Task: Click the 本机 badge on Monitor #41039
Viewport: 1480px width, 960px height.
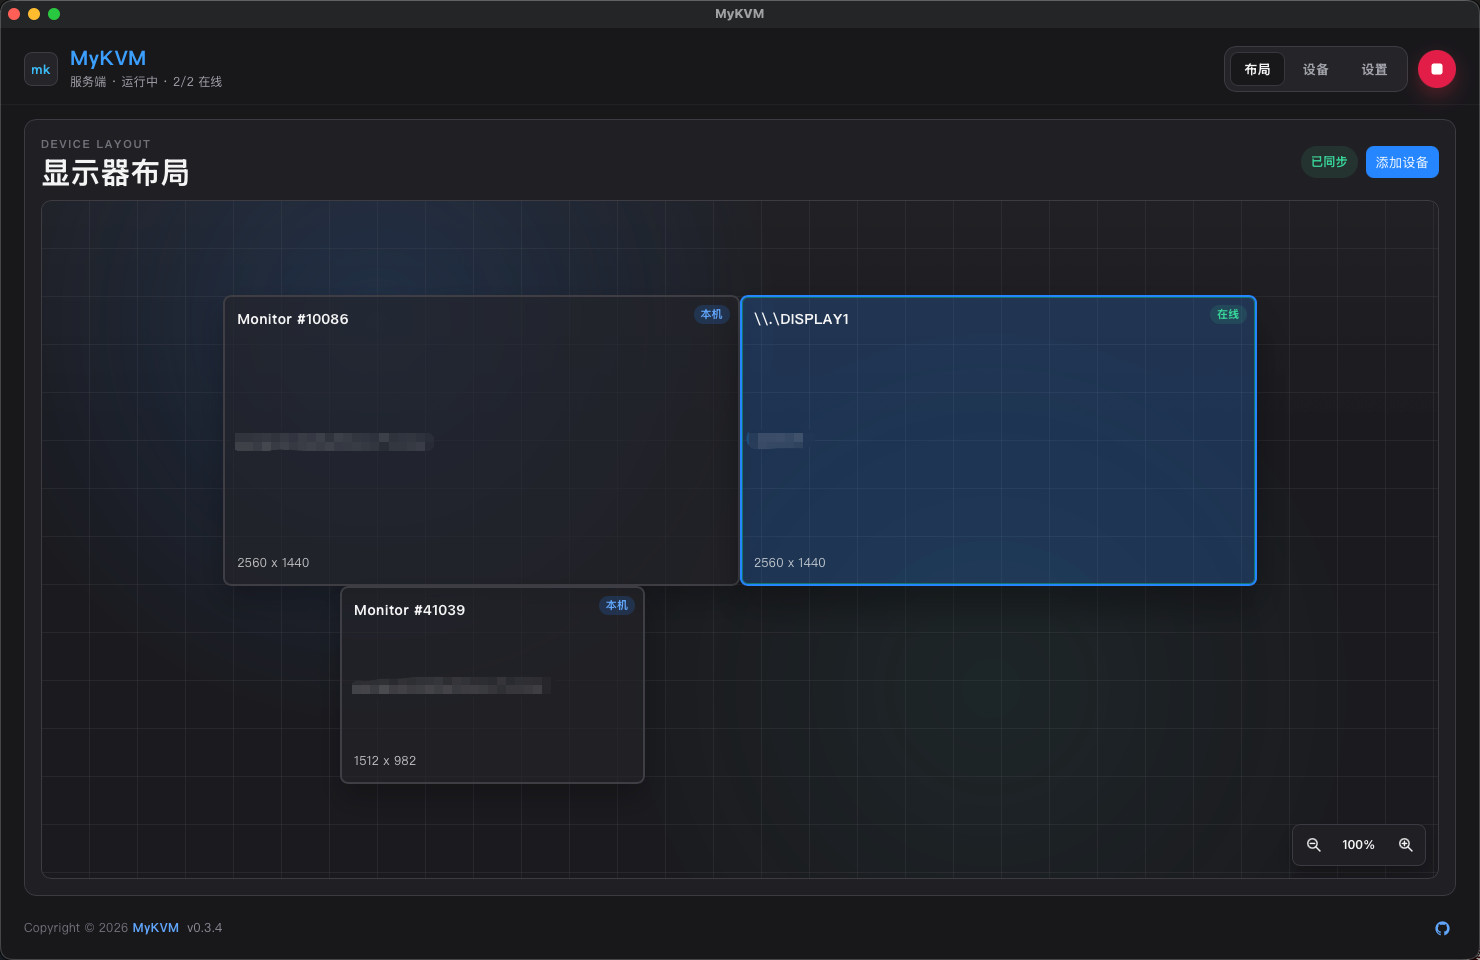Action: click(x=617, y=605)
